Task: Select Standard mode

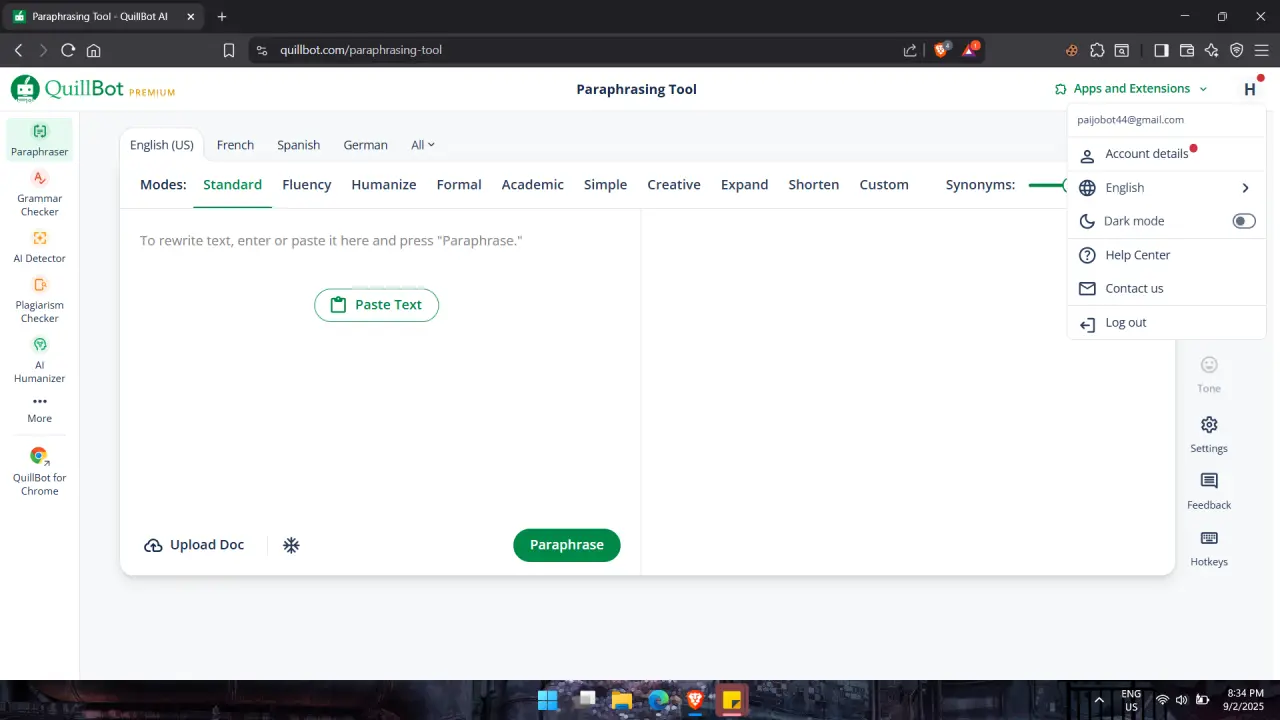Action: (232, 185)
